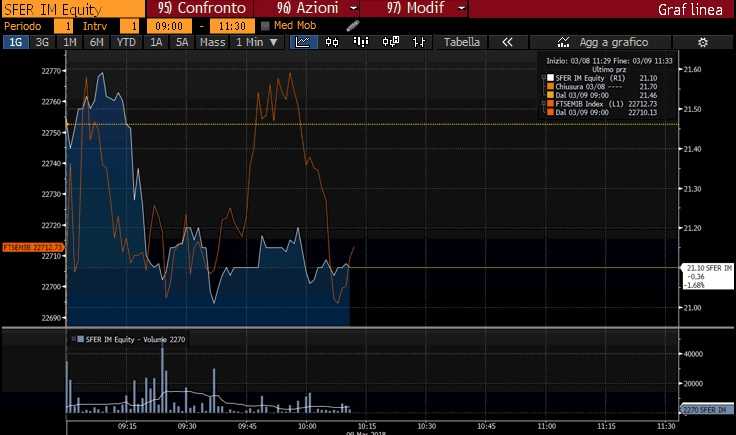Click the pencil edit icon beside Med Mob

[x=353, y=24]
